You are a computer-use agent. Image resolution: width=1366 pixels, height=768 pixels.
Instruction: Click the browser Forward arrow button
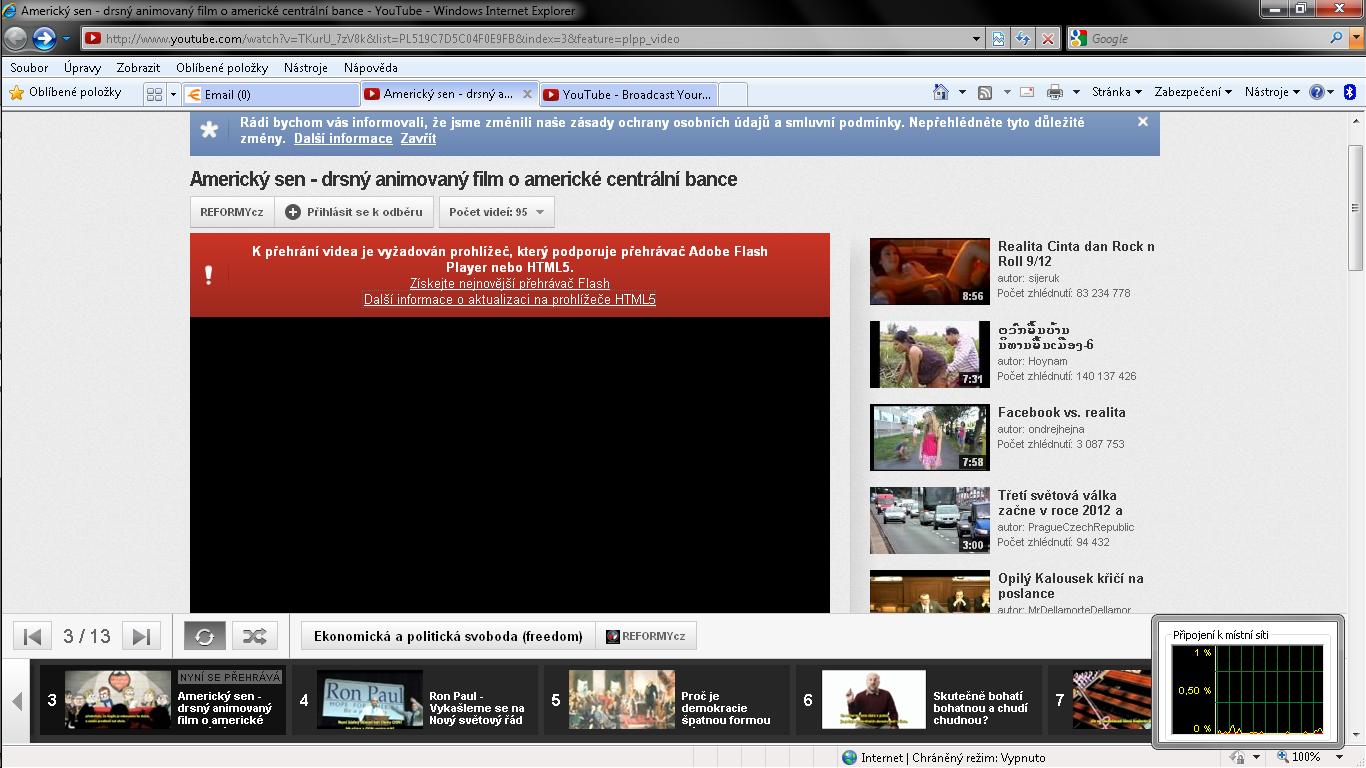click(44, 38)
